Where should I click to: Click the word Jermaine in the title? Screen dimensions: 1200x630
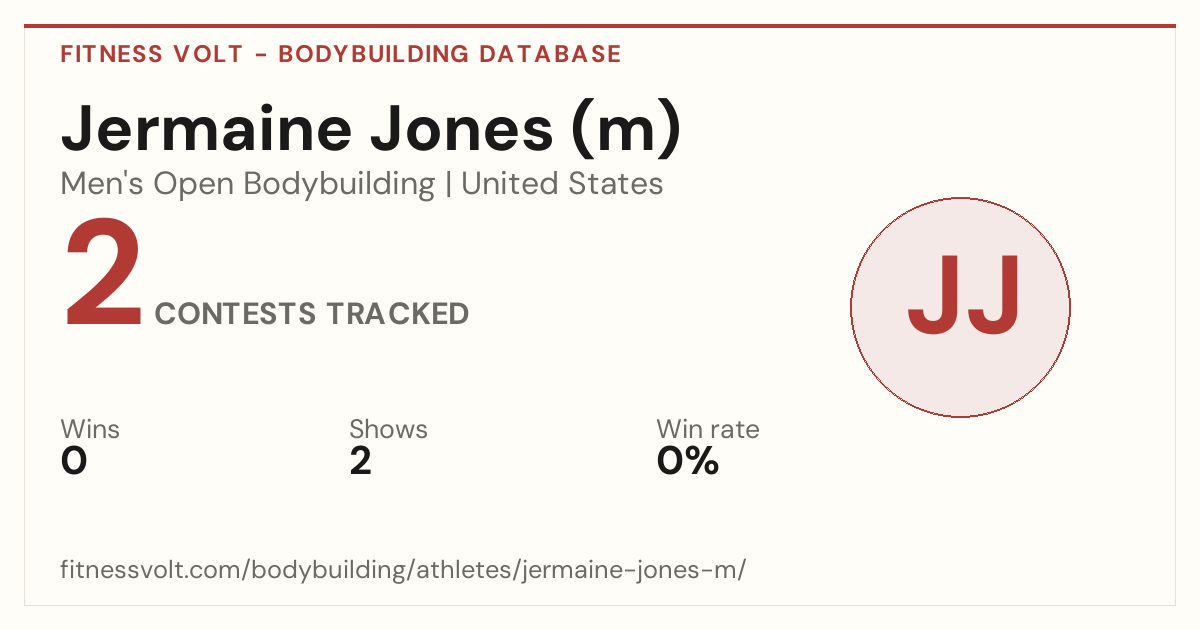[206, 129]
